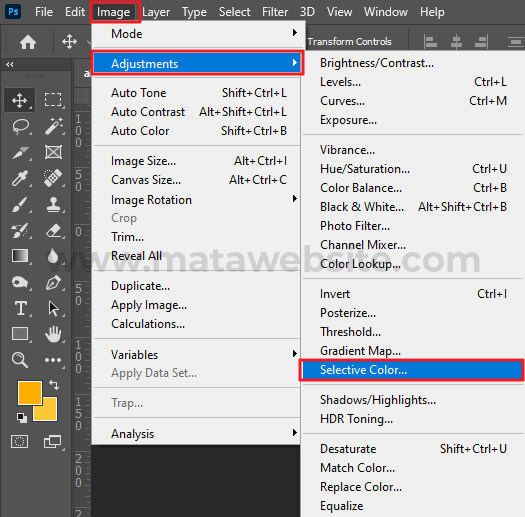Image resolution: width=525 pixels, height=517 pixels.
Task: Toggle Quick Mask mode
Action: coord(19,441)
